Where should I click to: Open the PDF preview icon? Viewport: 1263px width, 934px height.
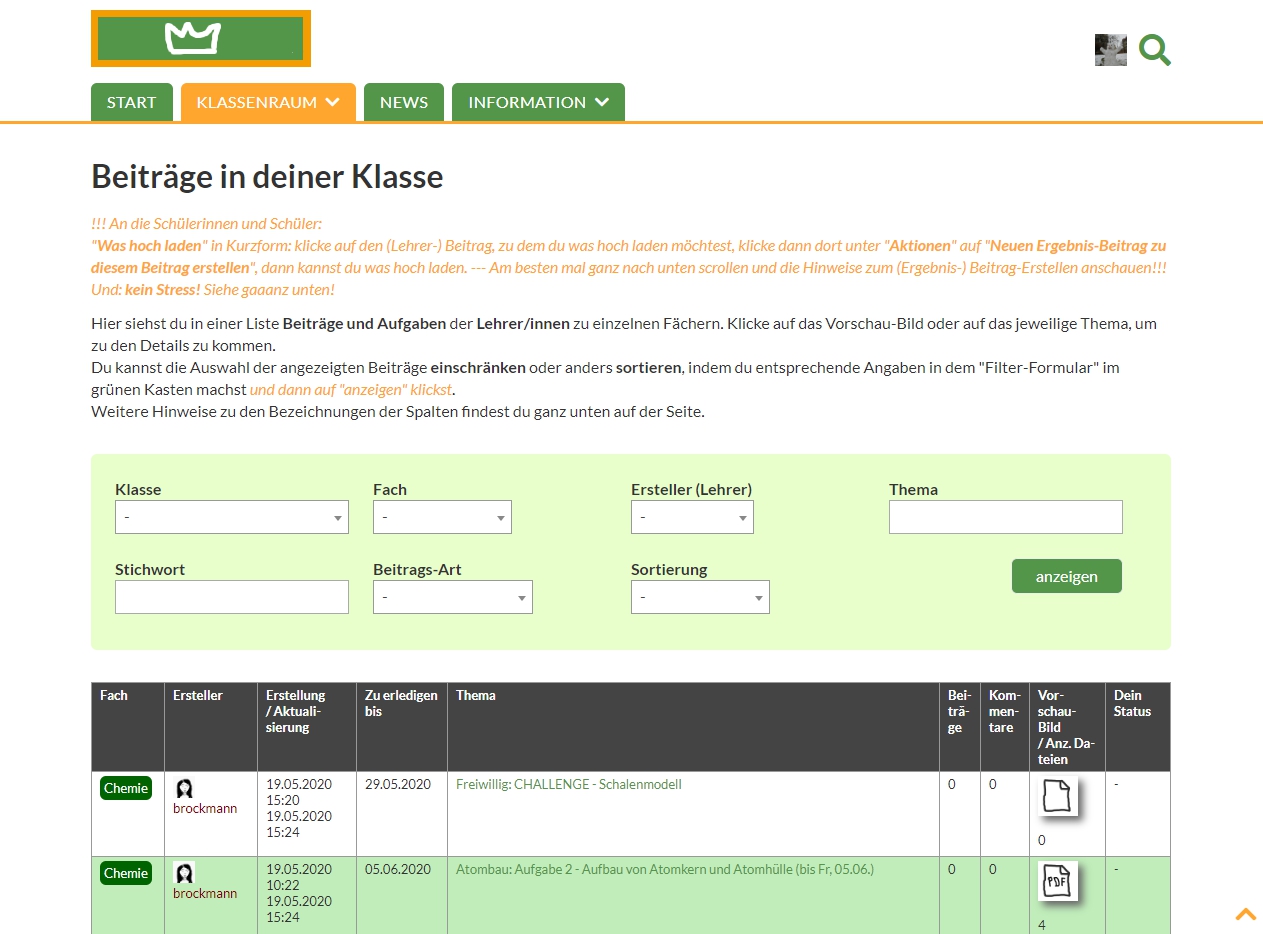click(x=1057, y=881)
